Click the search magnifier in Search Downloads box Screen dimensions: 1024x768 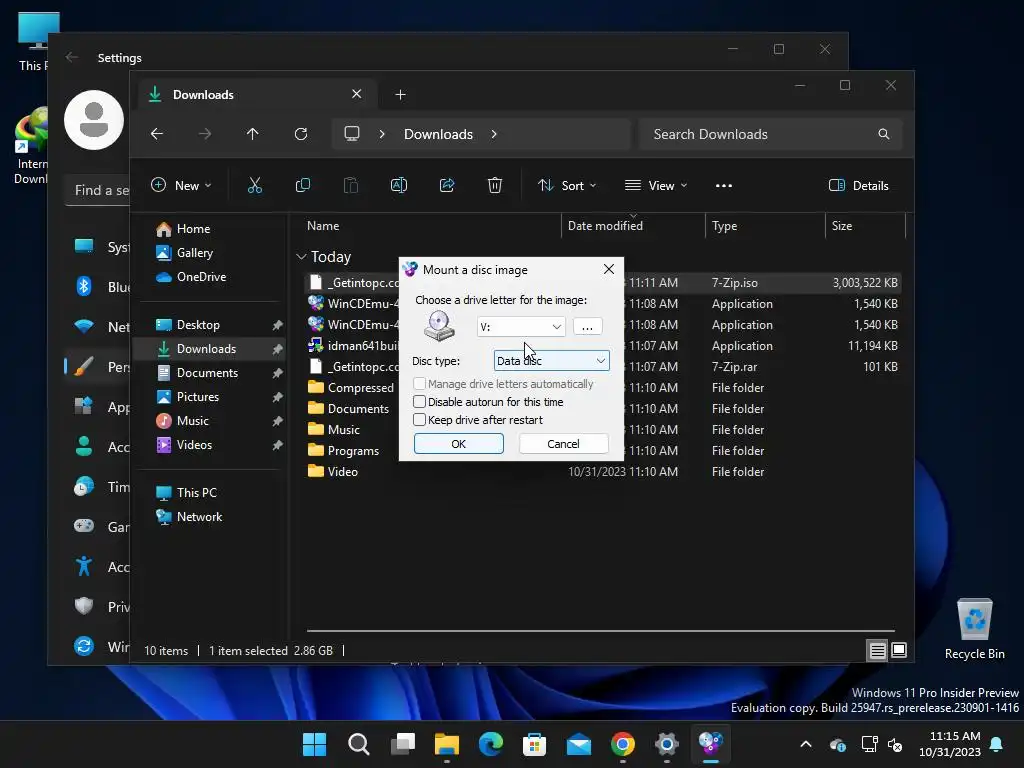[884, 134]
